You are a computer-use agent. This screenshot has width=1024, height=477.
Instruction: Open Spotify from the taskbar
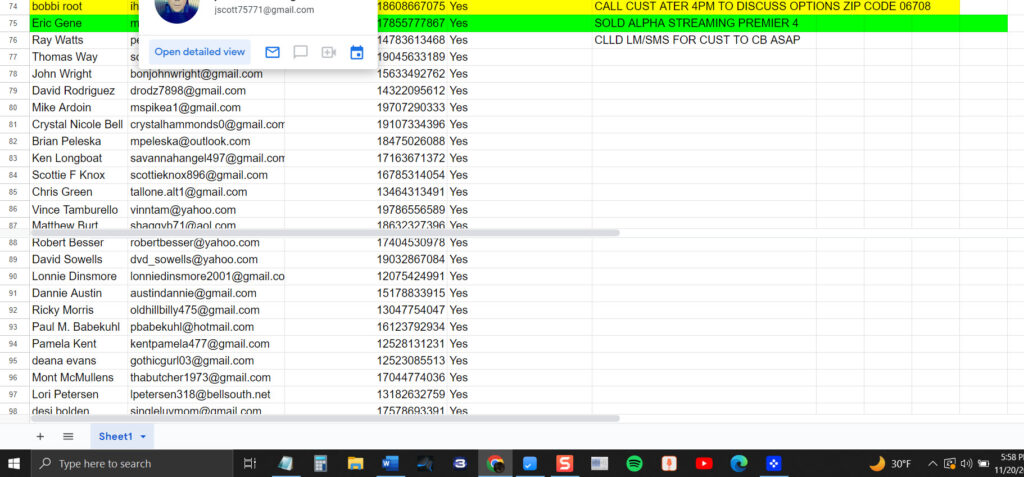point(634,463)
